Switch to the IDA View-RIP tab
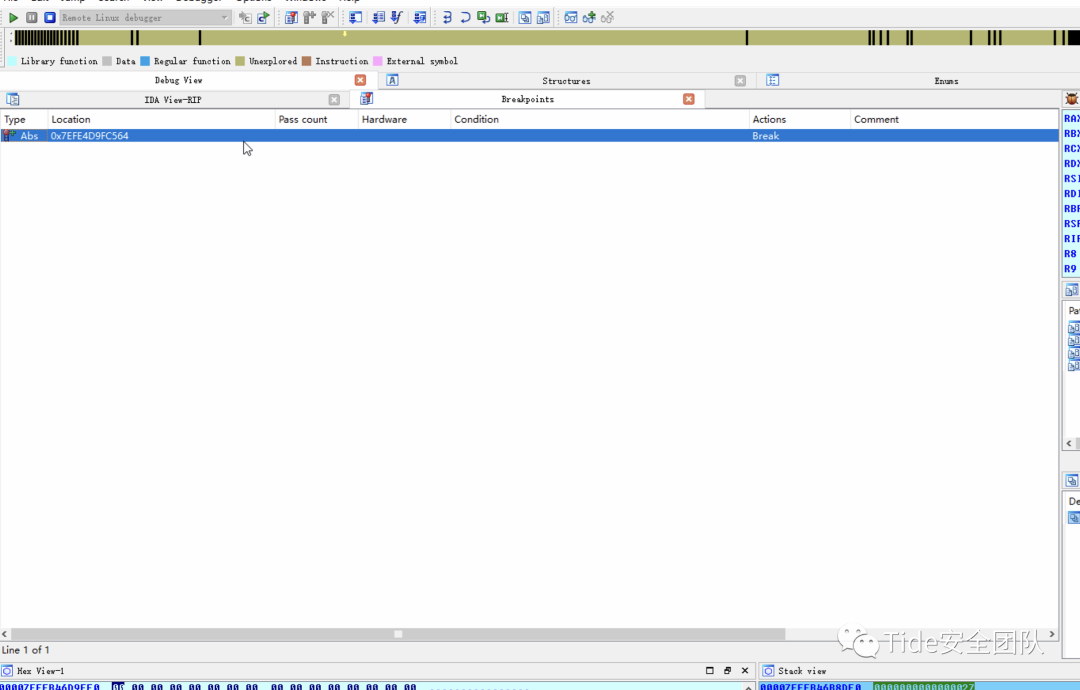1080x690 pixels. (x=173, y=100)
